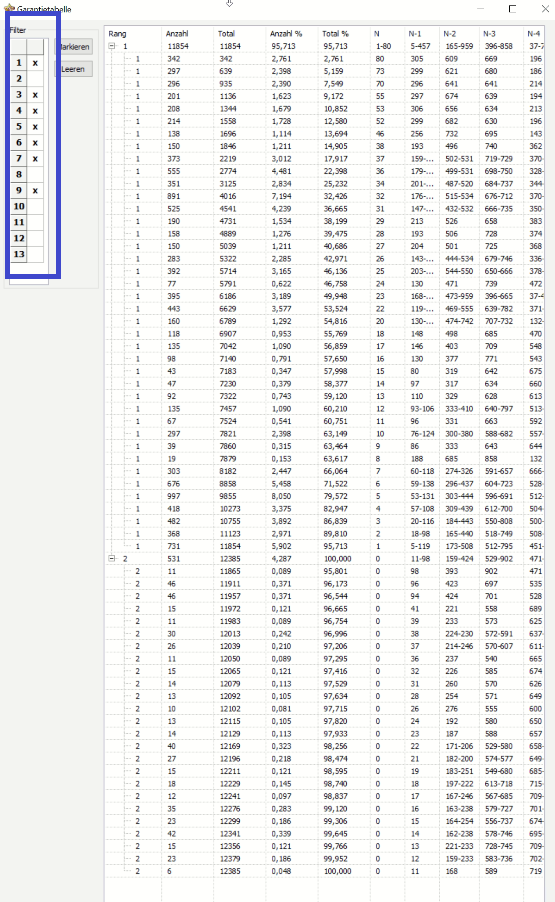
Task: Click the N-1 cell showing 5-457
Action: [x=420, y=46]
